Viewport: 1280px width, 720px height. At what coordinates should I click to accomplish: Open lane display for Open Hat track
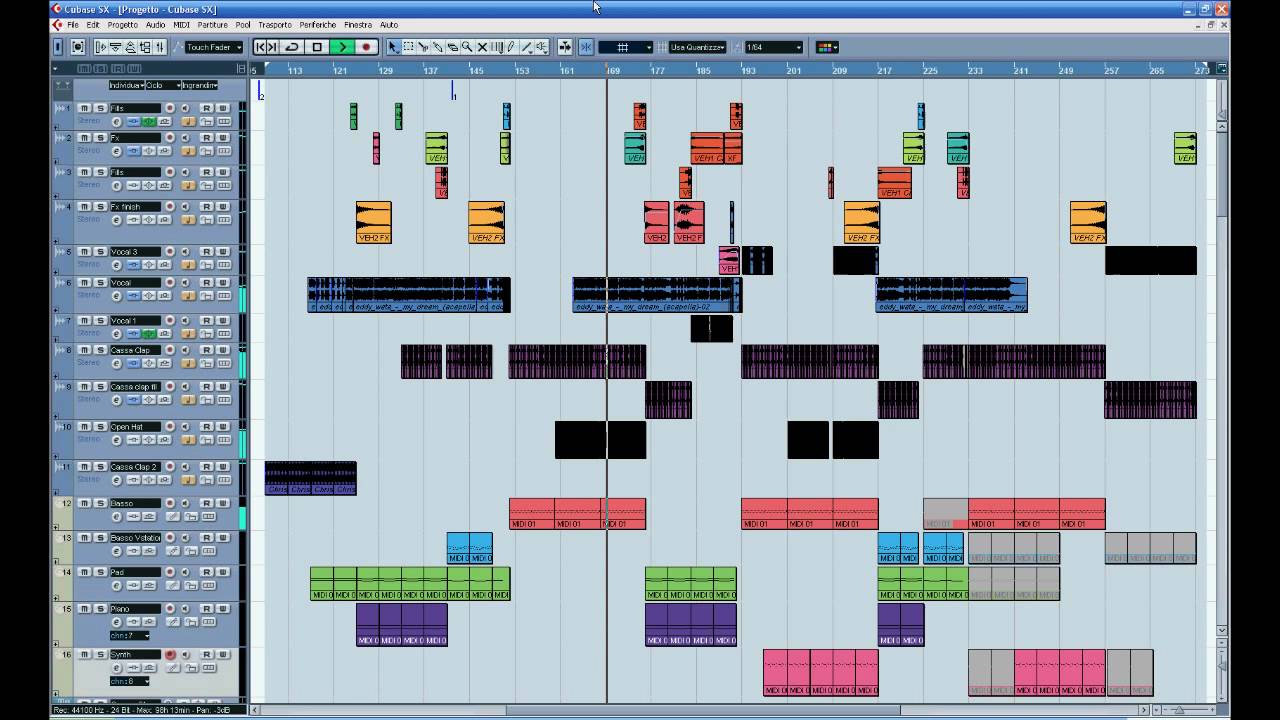tap(224, 441)
